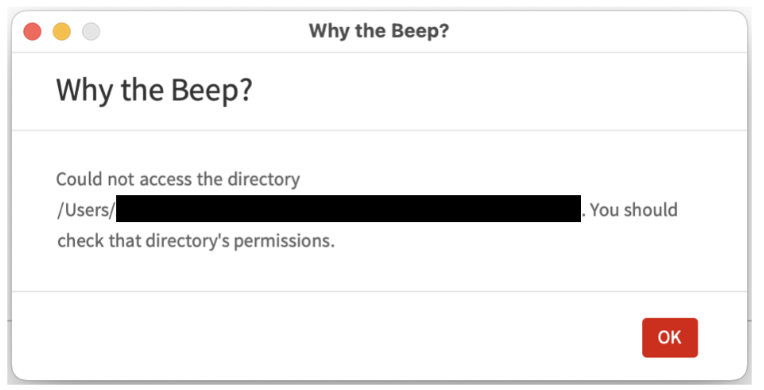Close the dialog with the red window button
The image size is (764, 390).
(33, 32)
